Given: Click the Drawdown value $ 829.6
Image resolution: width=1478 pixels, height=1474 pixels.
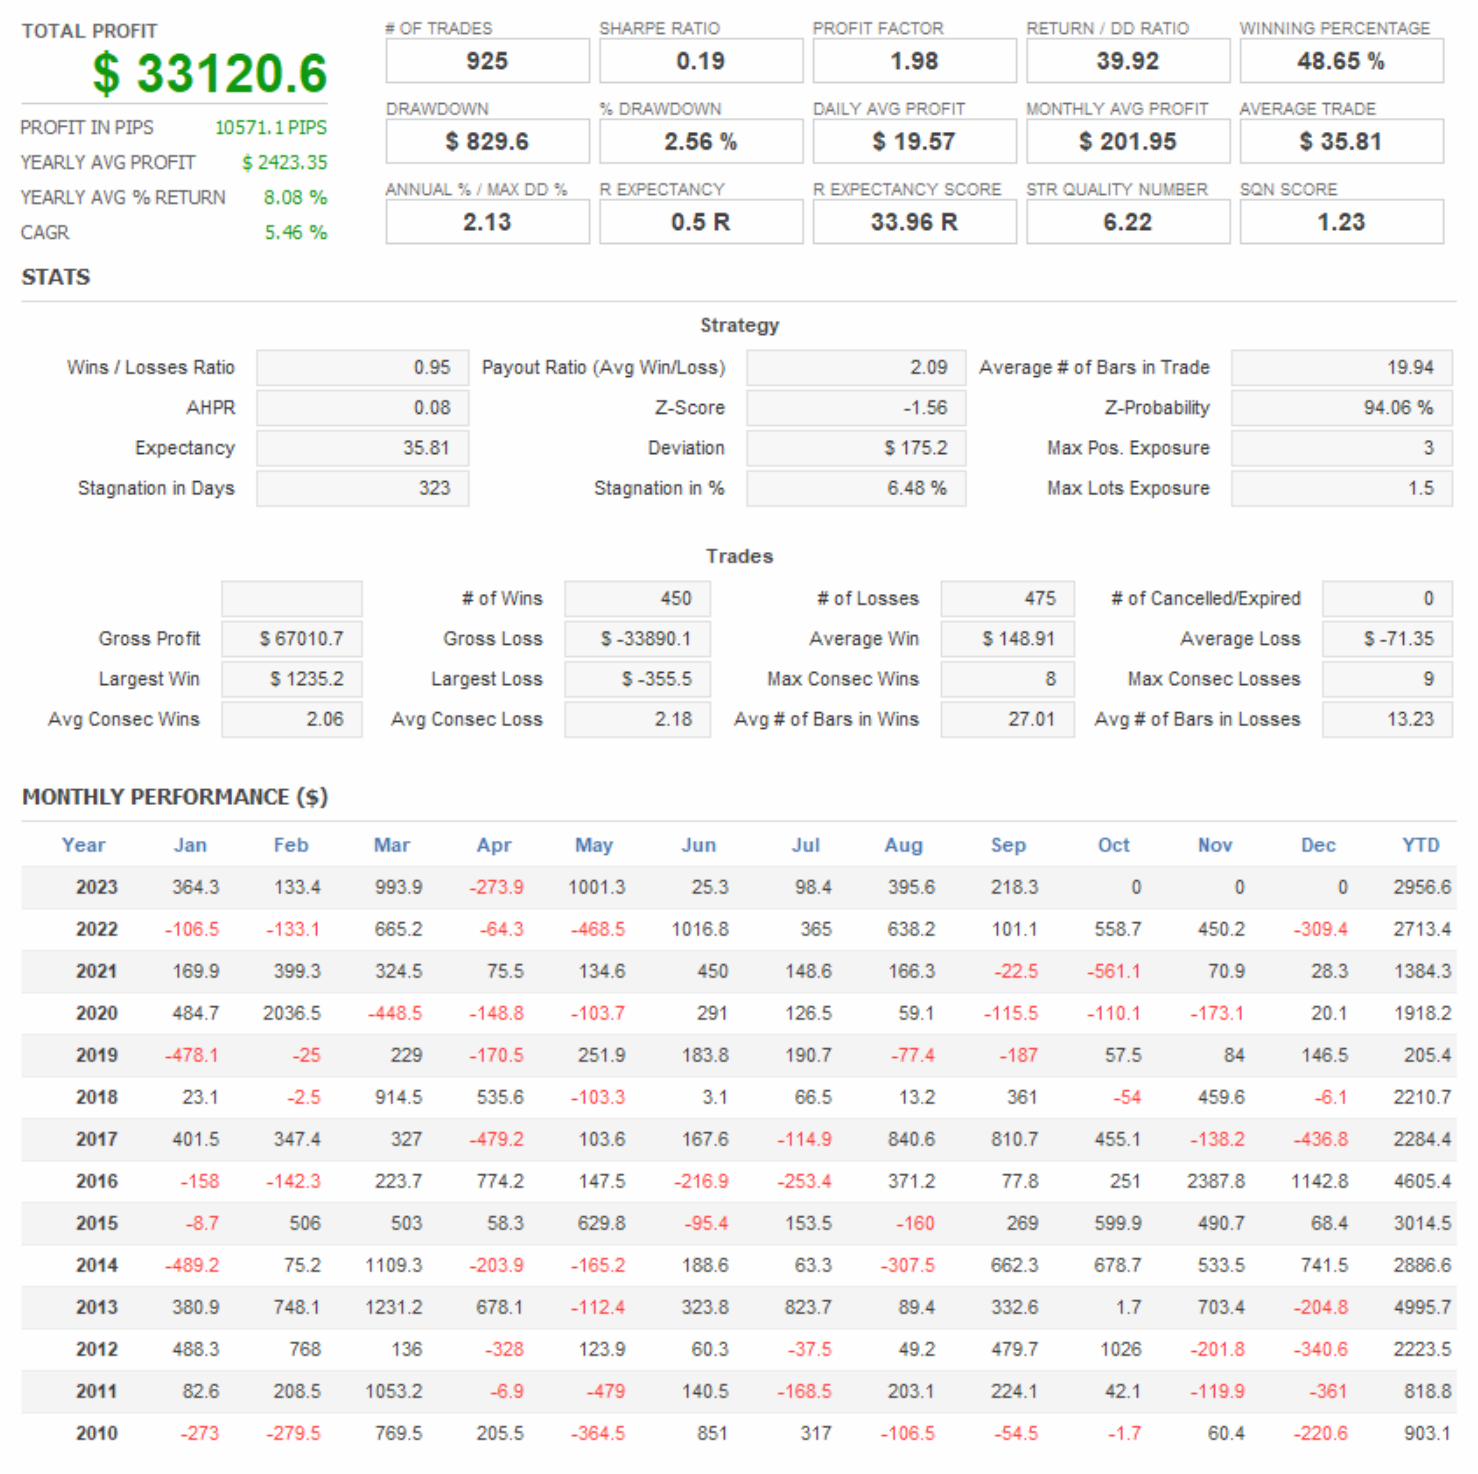Looking at the screenshot, I should [x=487, y=141].
